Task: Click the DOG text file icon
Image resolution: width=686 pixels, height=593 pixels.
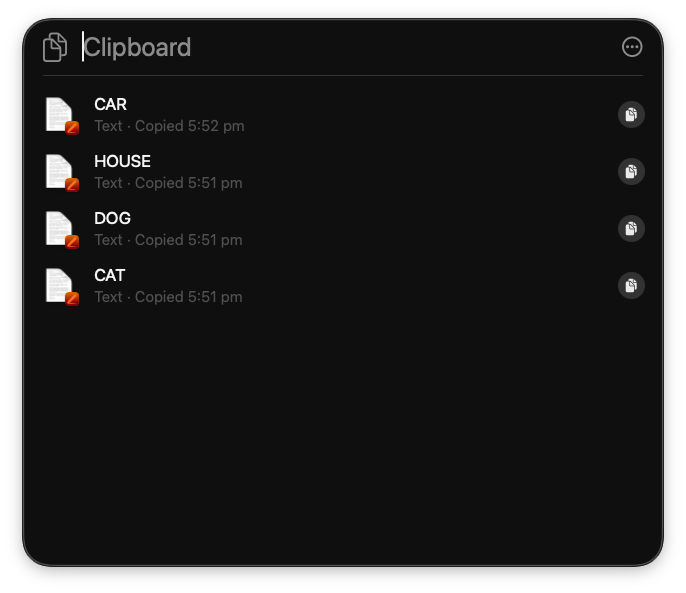Action: [x=60, y=229]
